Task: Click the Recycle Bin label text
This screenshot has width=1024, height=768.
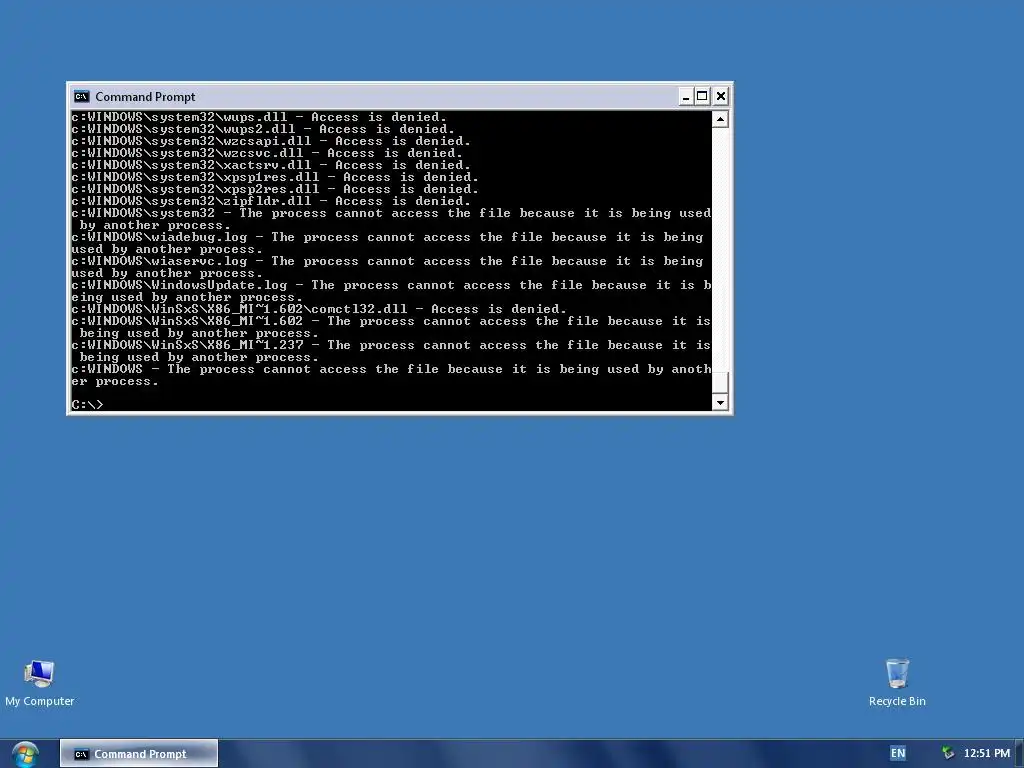Action: [x=897, y=701]
